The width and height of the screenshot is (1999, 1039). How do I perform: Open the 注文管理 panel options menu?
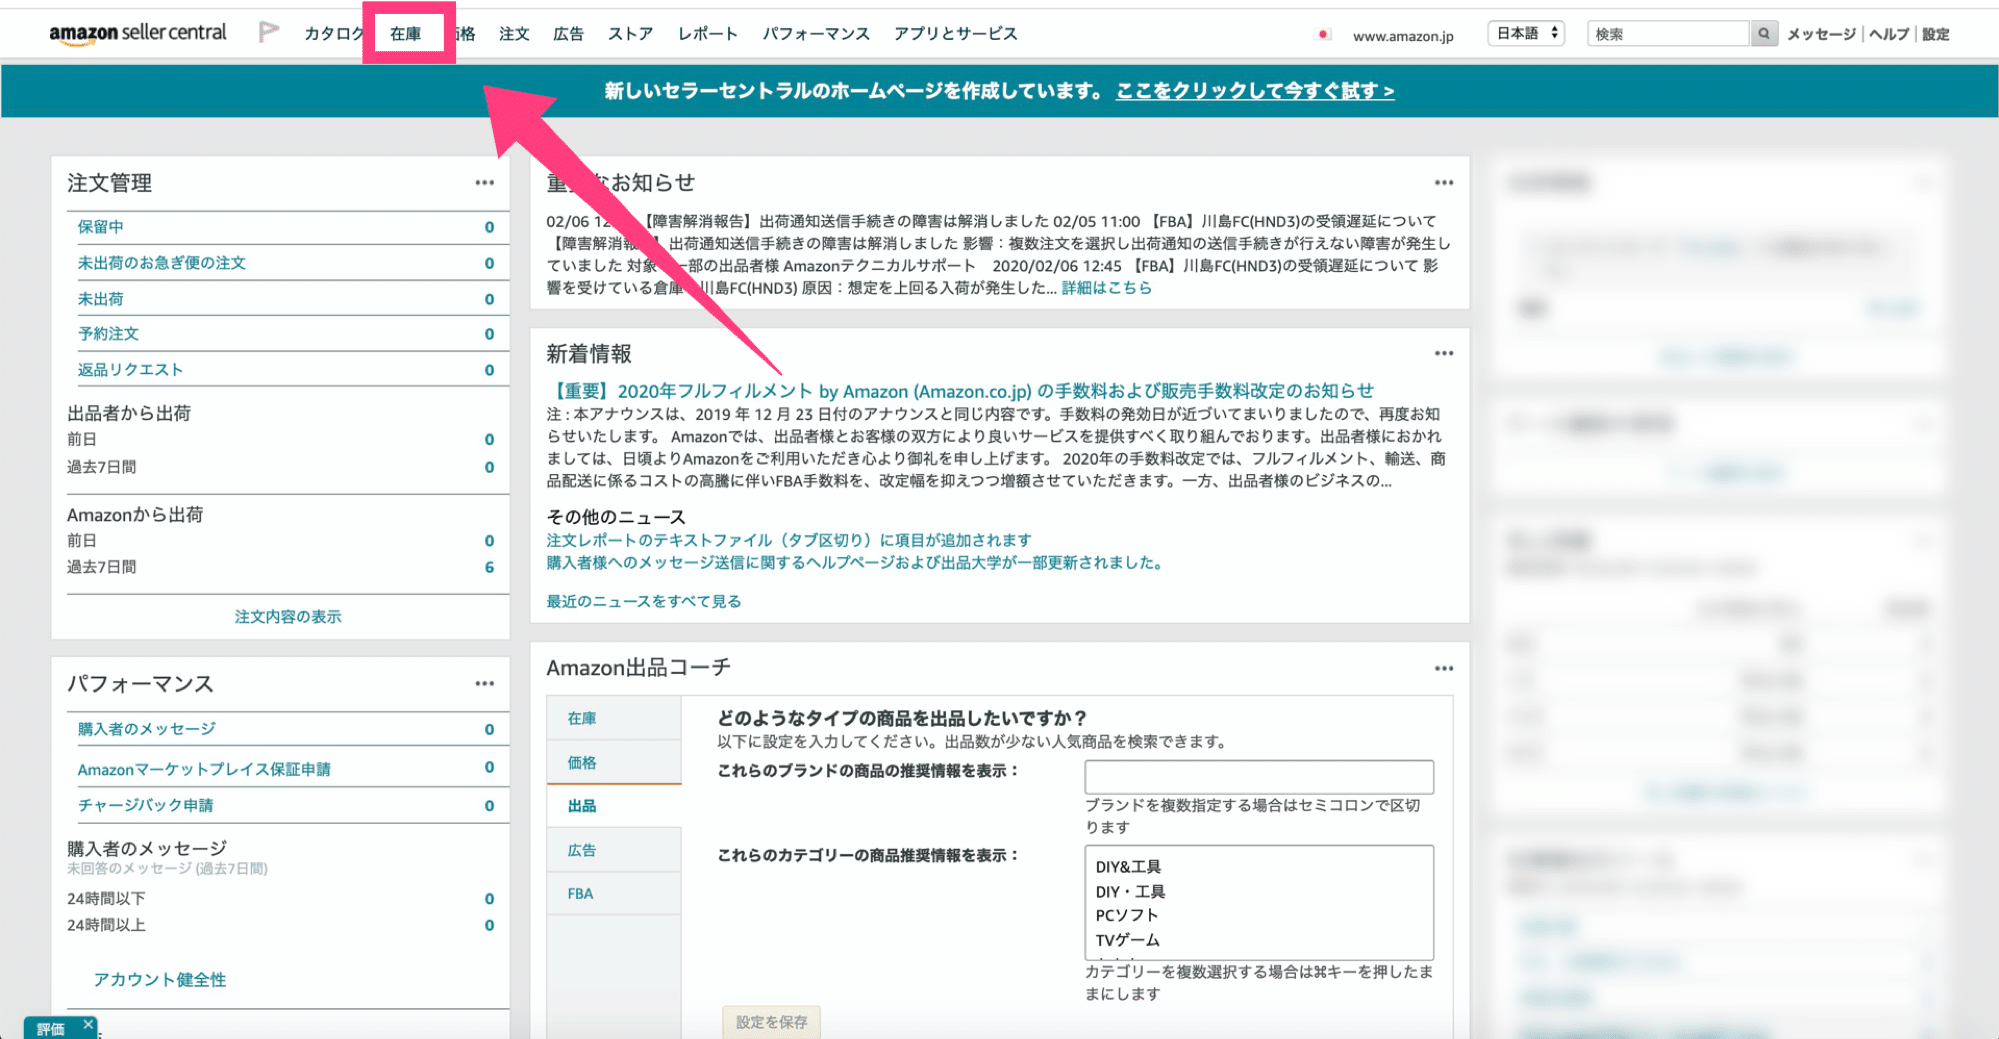[x=485, y=183]
